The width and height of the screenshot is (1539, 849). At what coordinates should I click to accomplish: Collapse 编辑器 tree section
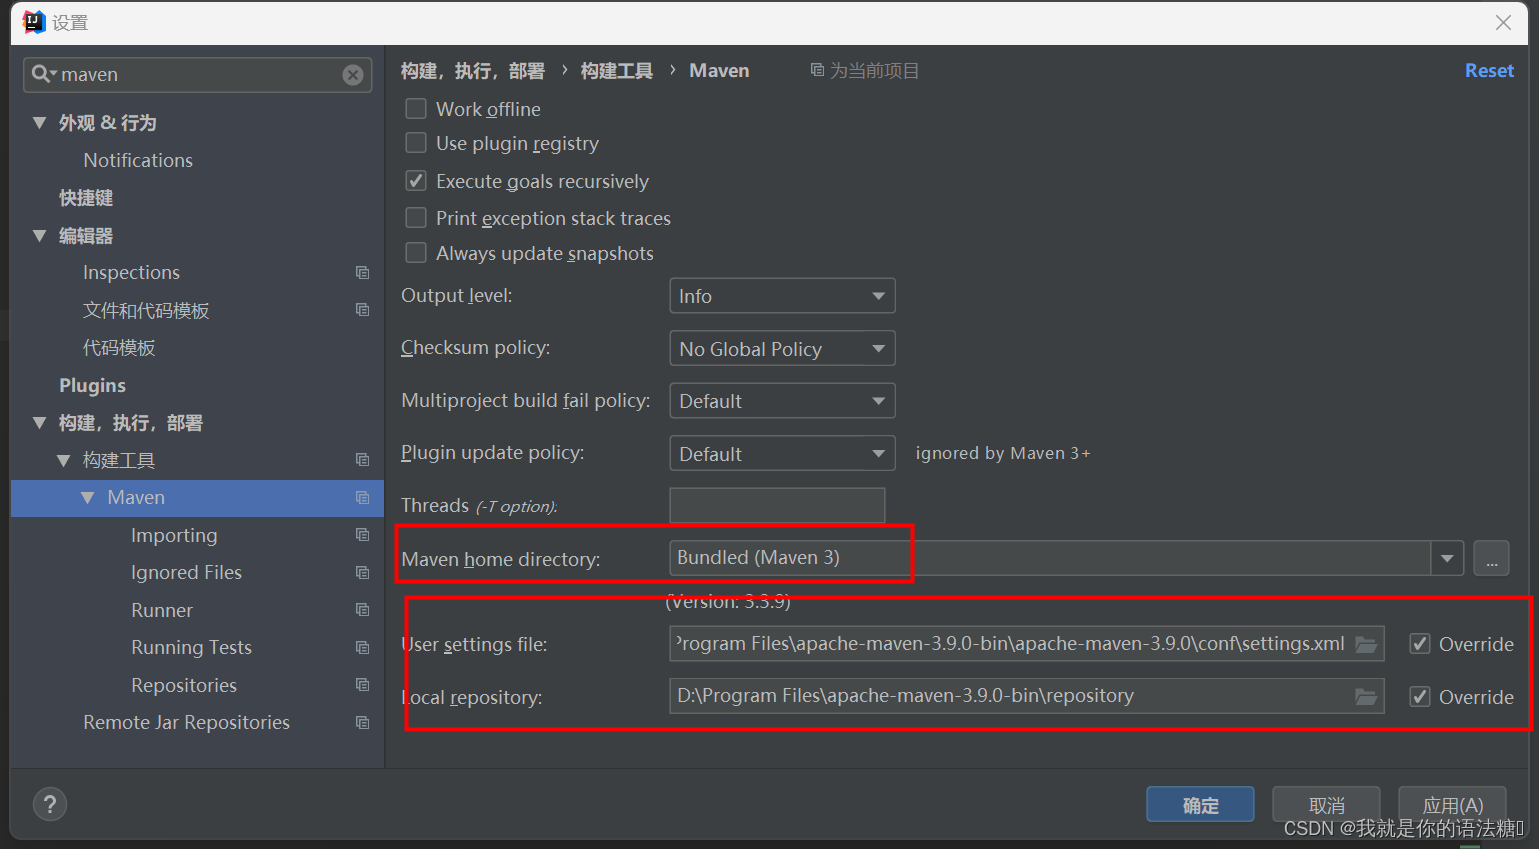point(40,236)
